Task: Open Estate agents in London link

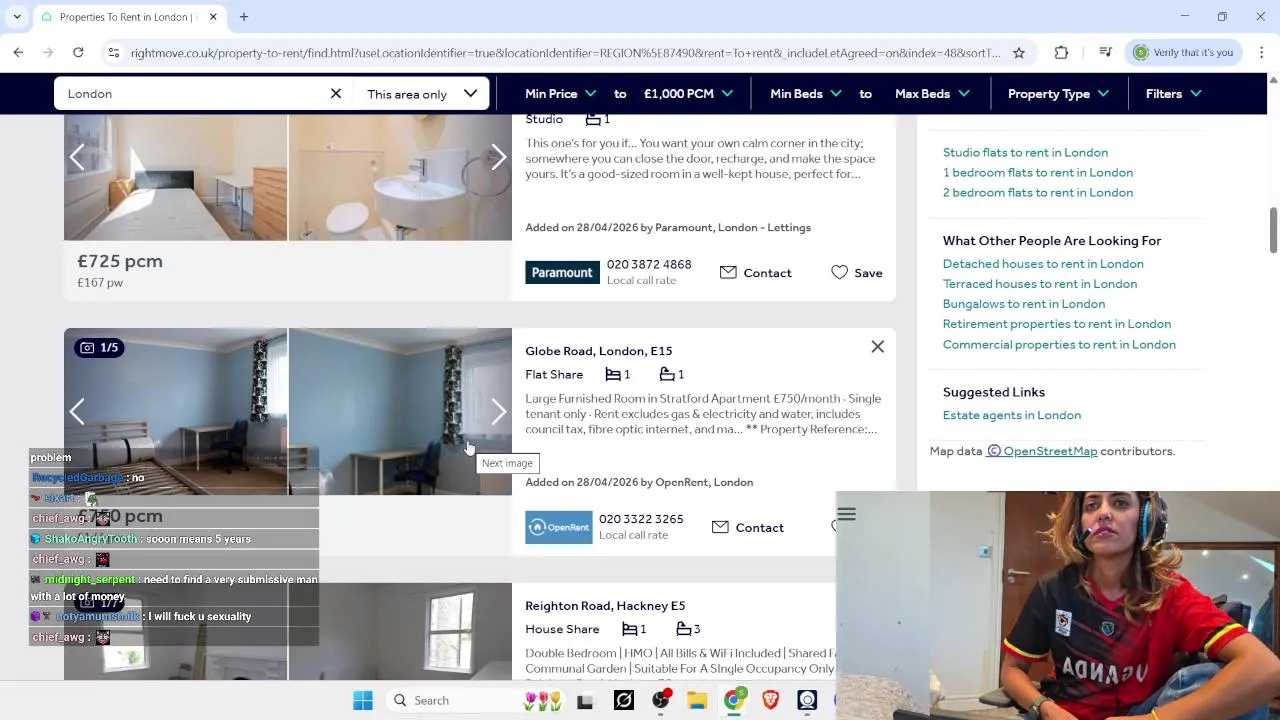Action: [1012, 416]
